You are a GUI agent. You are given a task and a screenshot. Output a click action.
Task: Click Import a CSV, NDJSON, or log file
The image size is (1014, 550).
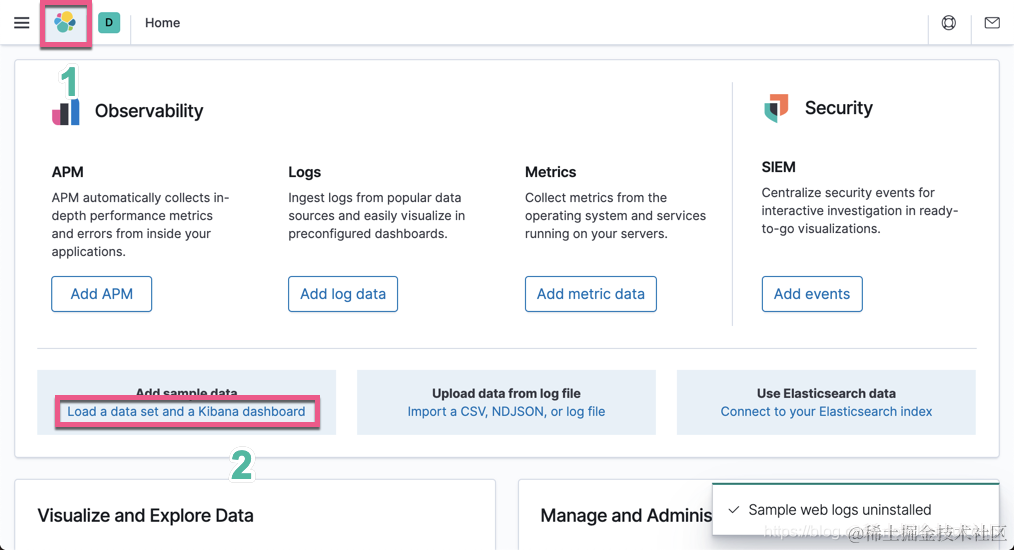(x=506, y=411)
